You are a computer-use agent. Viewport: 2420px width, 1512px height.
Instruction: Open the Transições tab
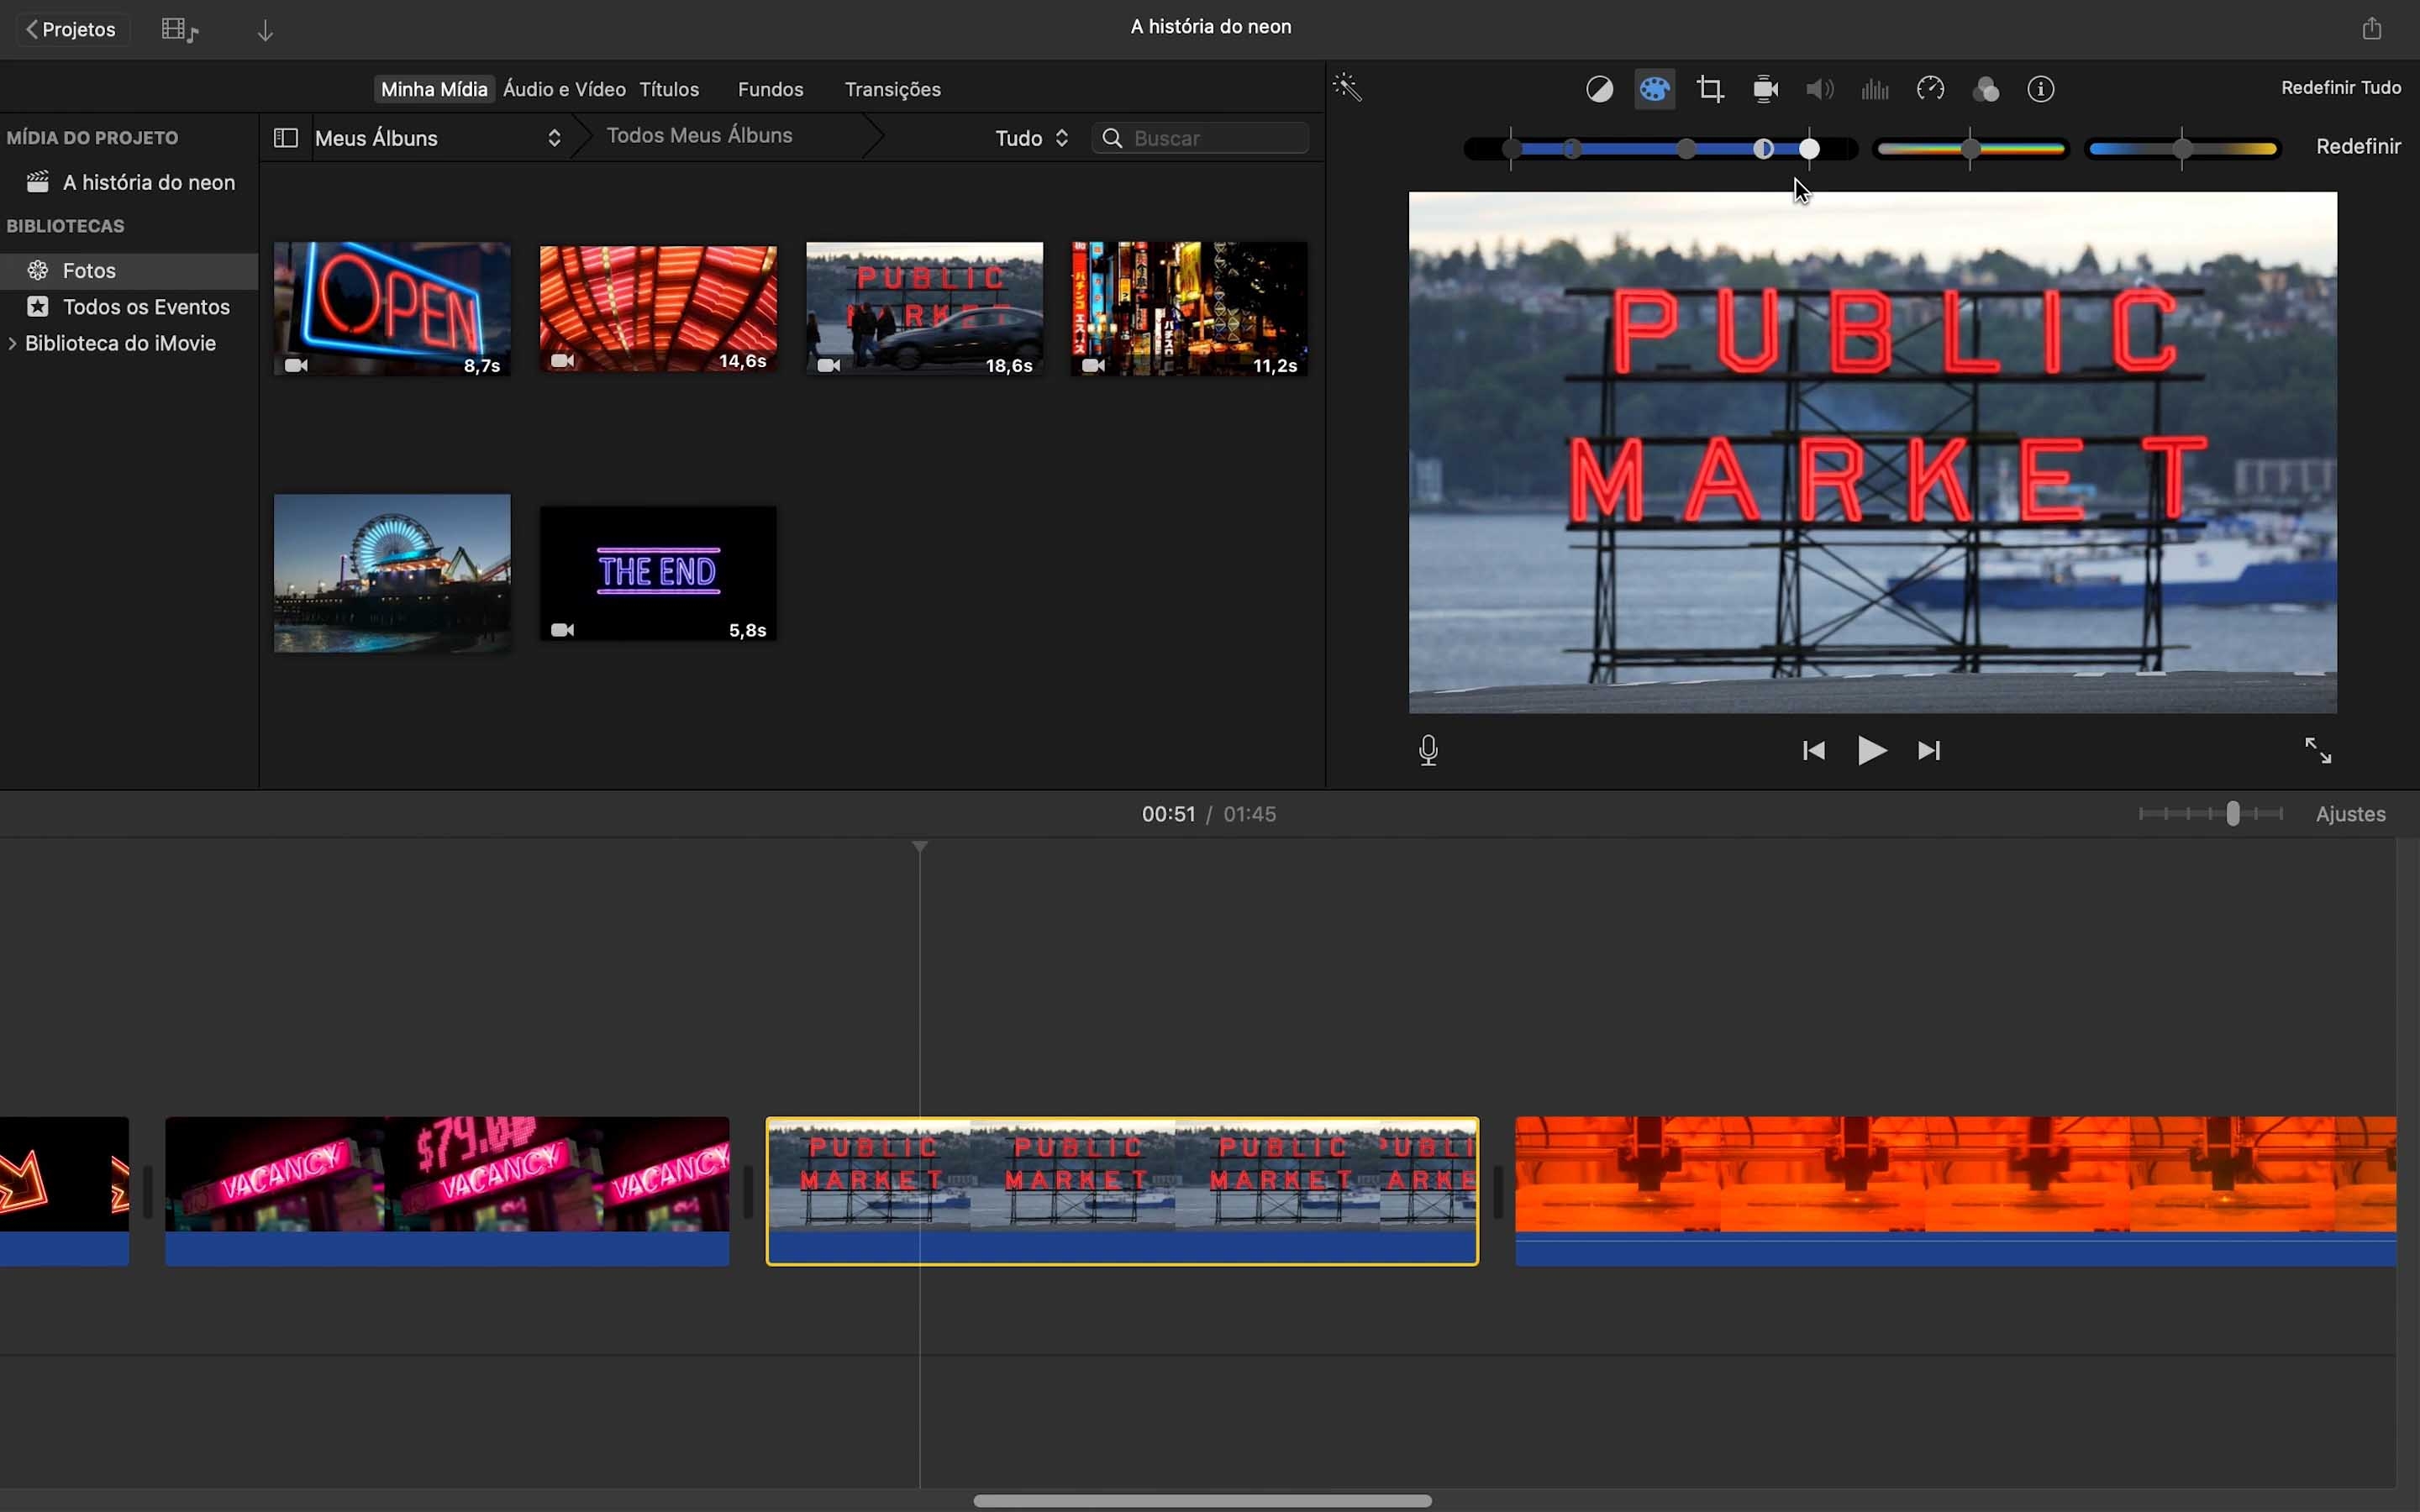click(x=892, y=89)
